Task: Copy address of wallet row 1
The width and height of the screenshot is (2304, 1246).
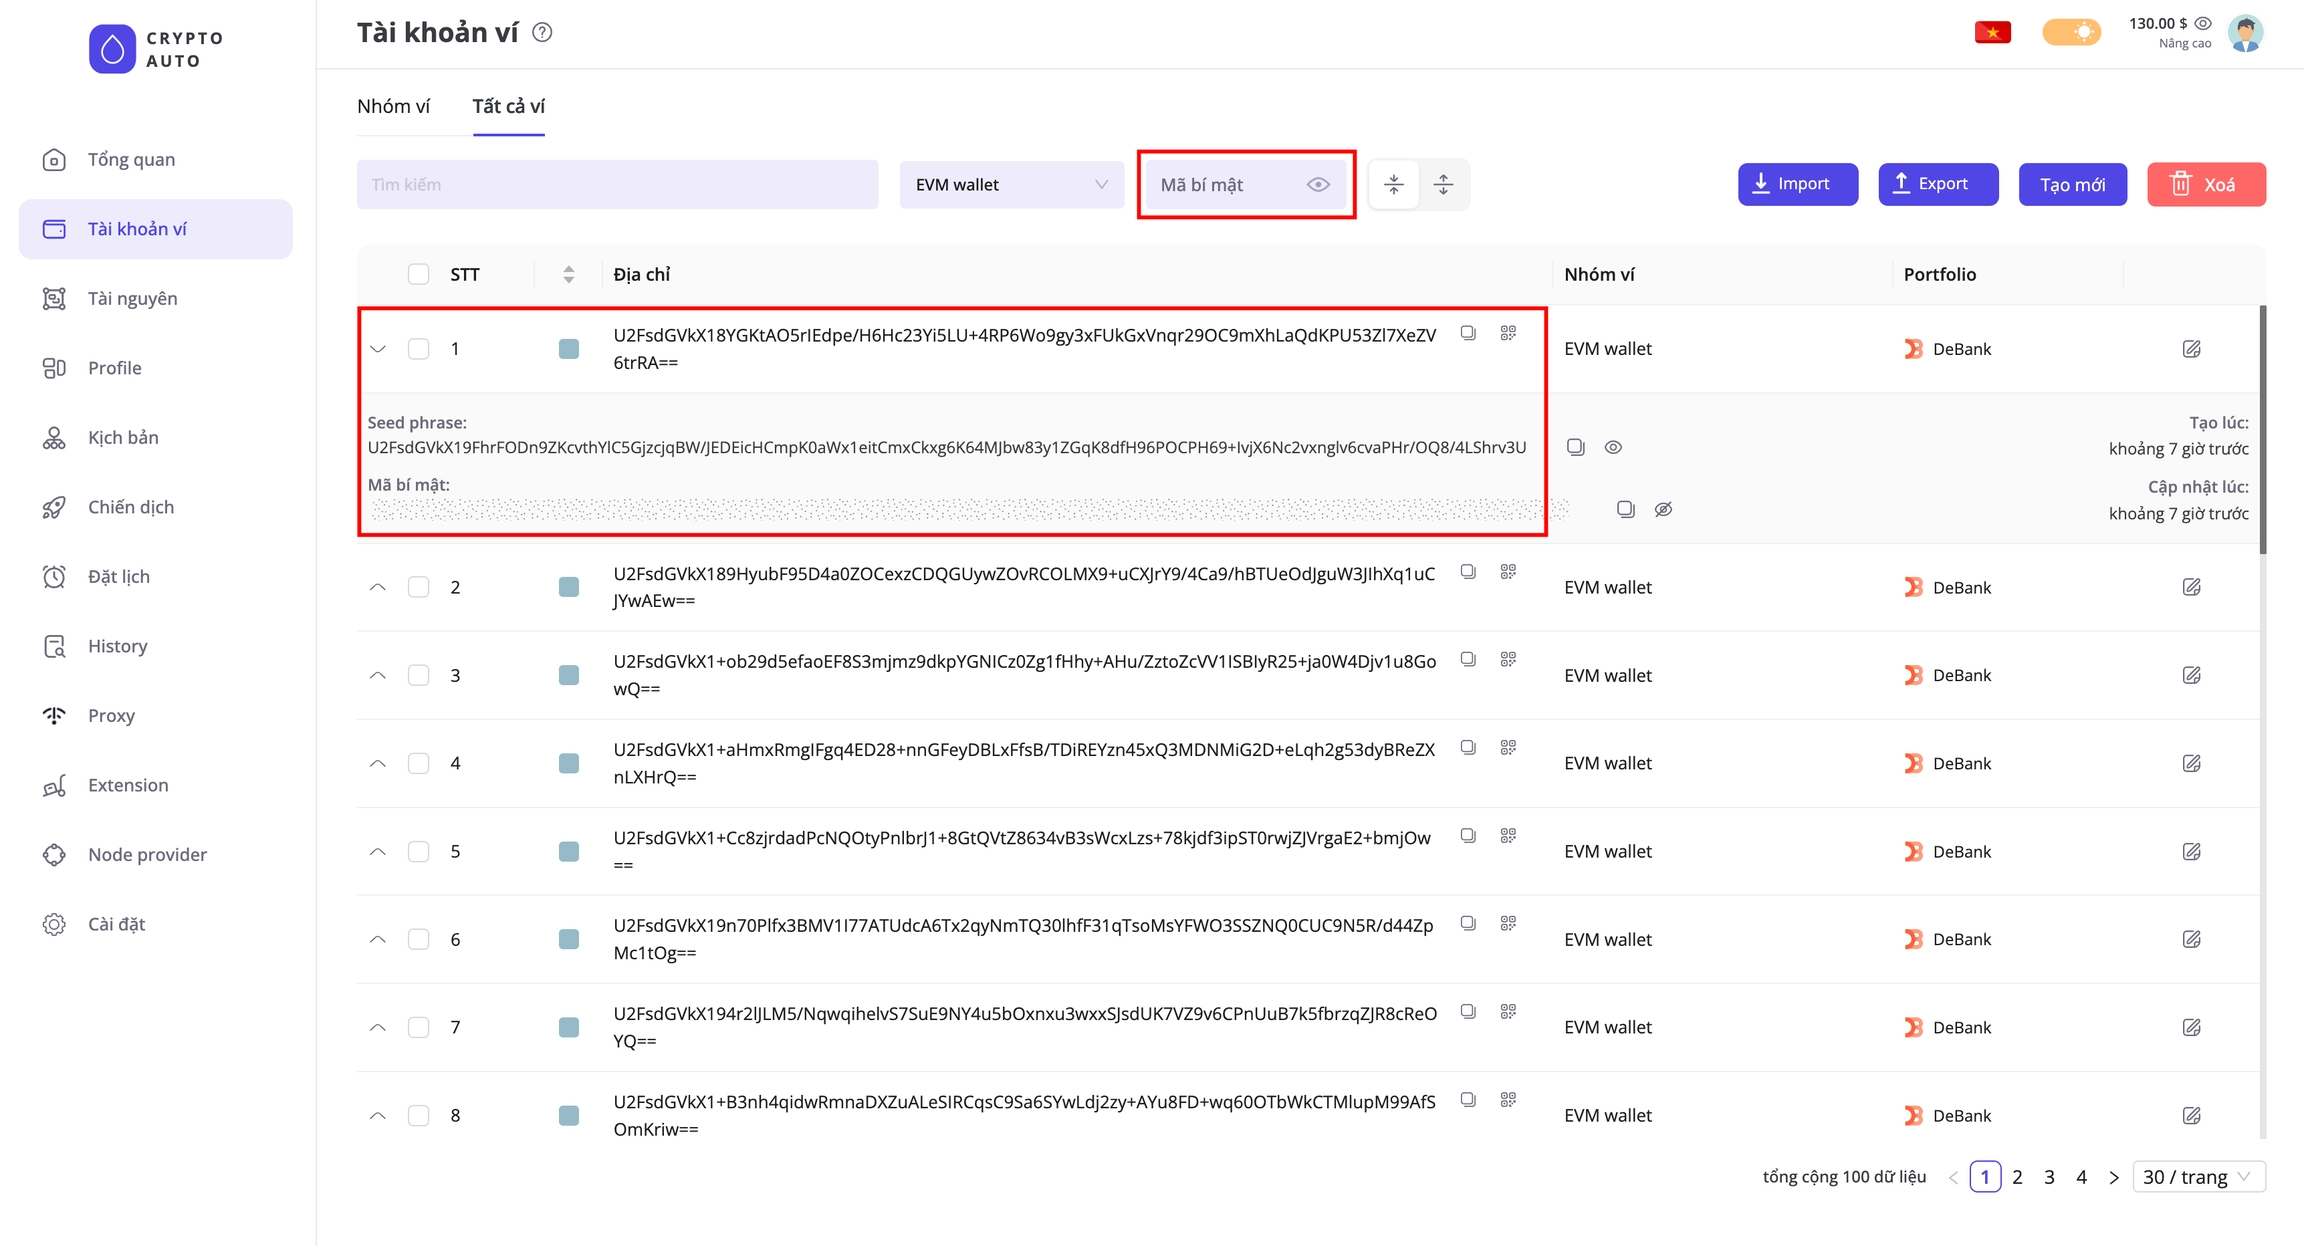Action: tap(1467, 333)
